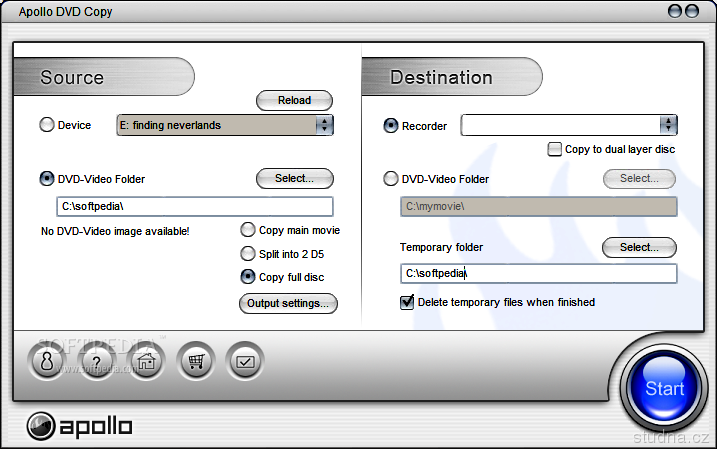Image resolution: width=717 pixels, height=449 pixels.
Task: Open the source device dropdown E: finding neverlands
Action: 225,125
